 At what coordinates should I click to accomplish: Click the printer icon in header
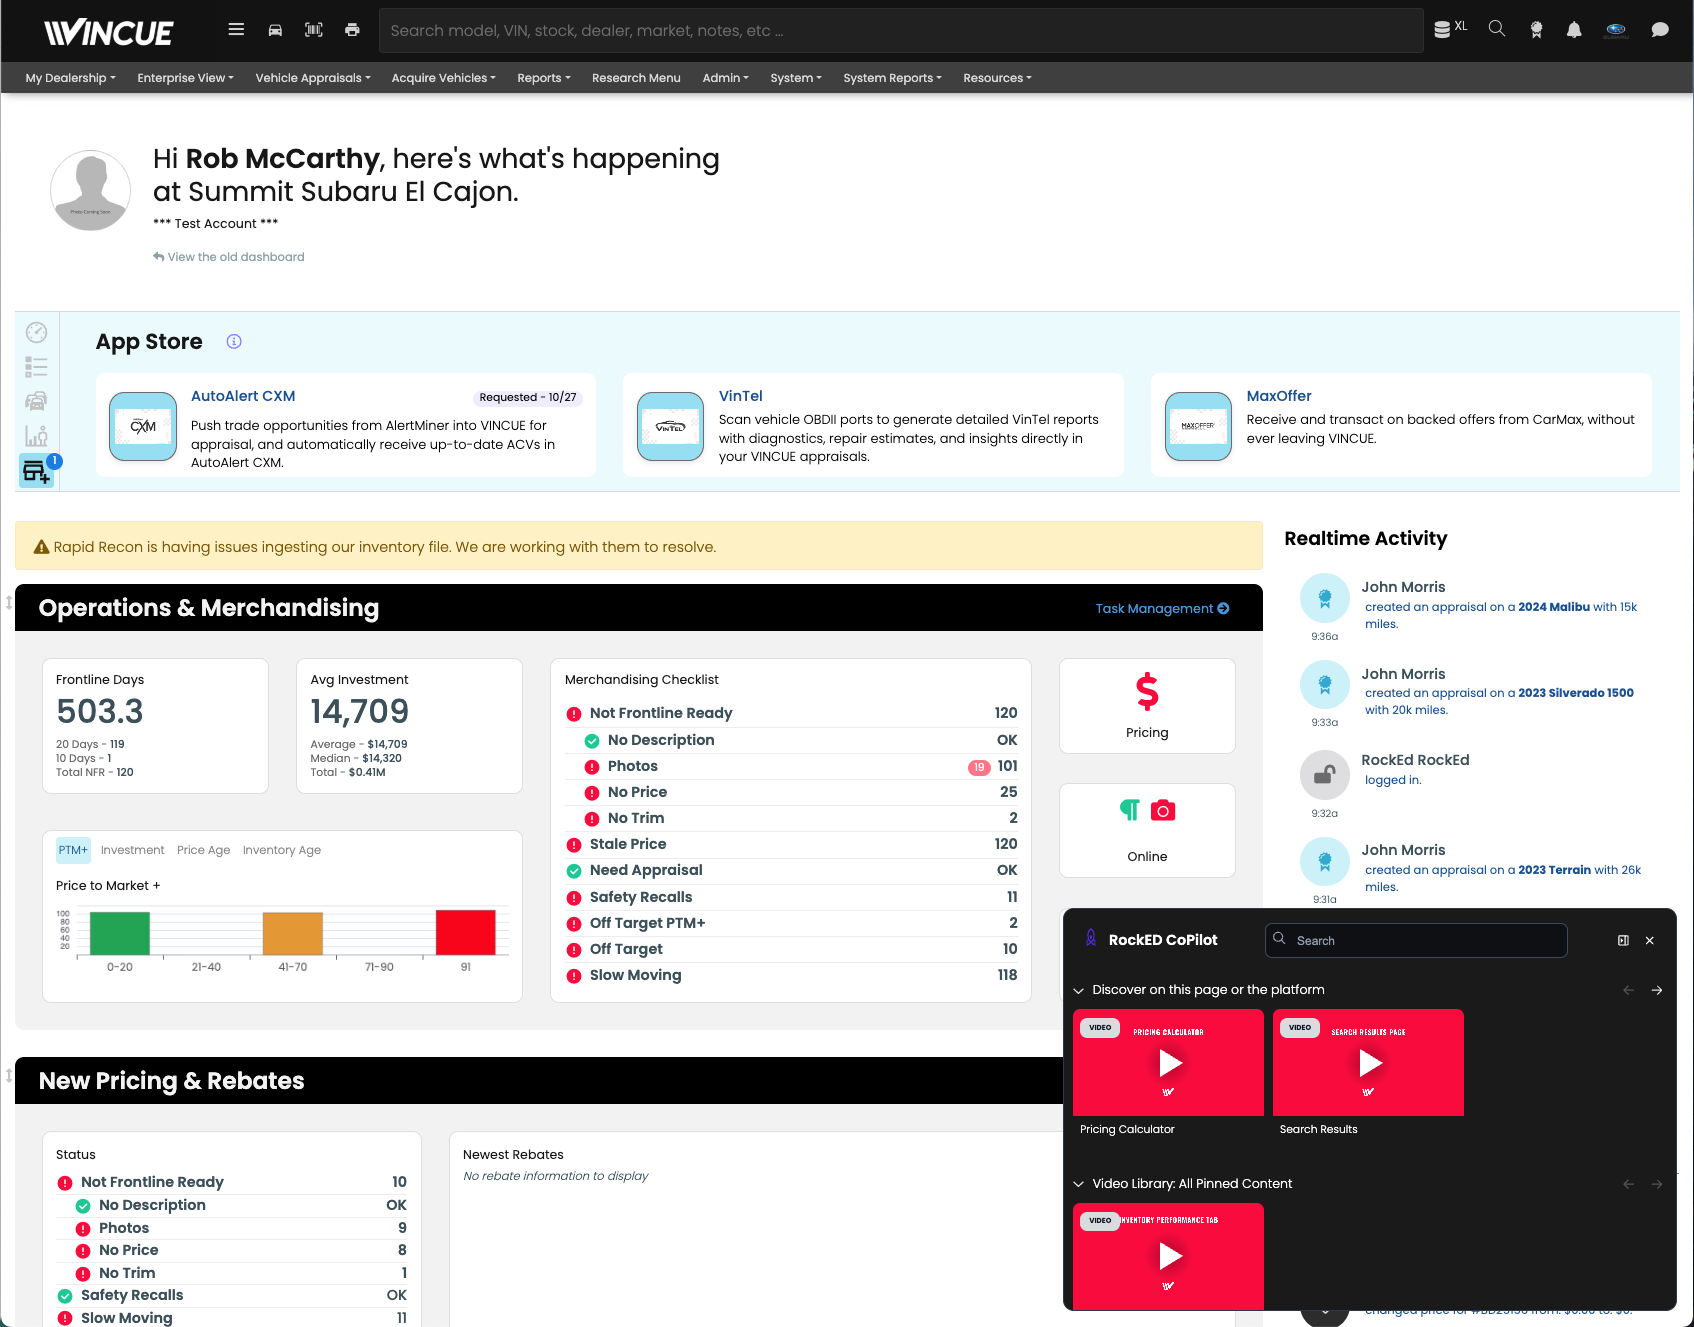(x=352, y=30)
